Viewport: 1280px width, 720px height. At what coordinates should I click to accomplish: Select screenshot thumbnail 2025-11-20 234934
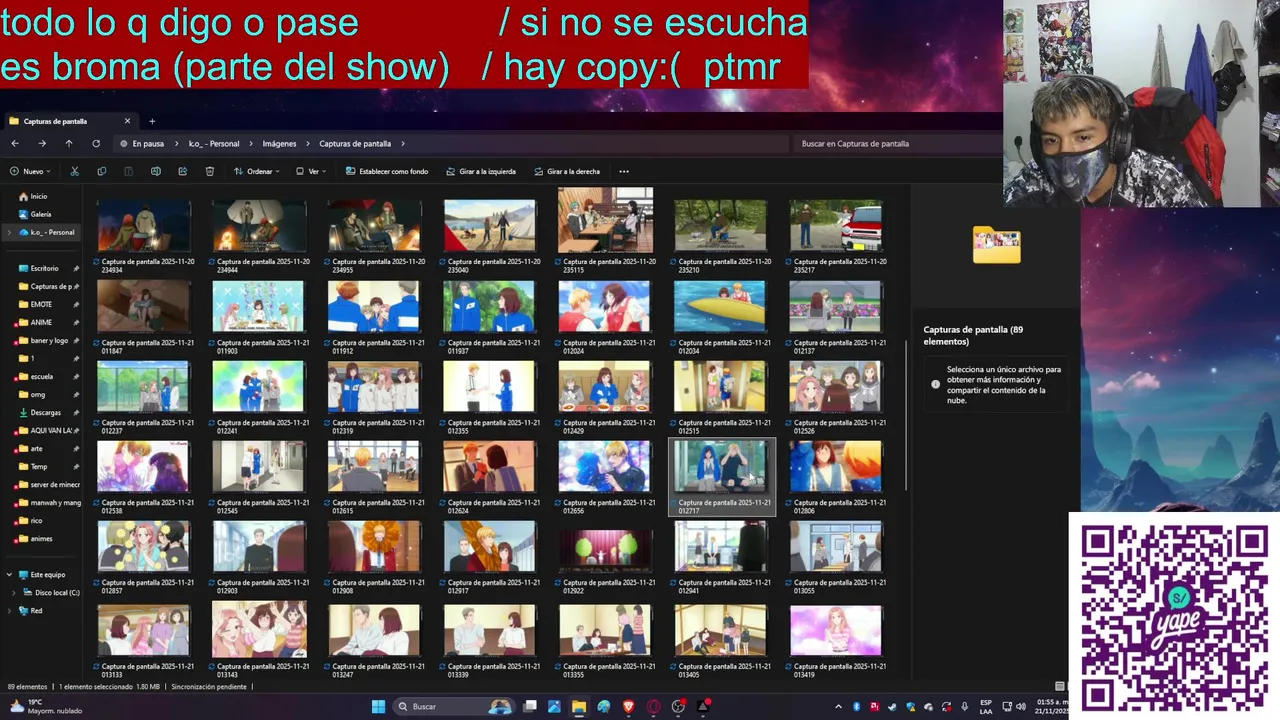coord(144,235)
